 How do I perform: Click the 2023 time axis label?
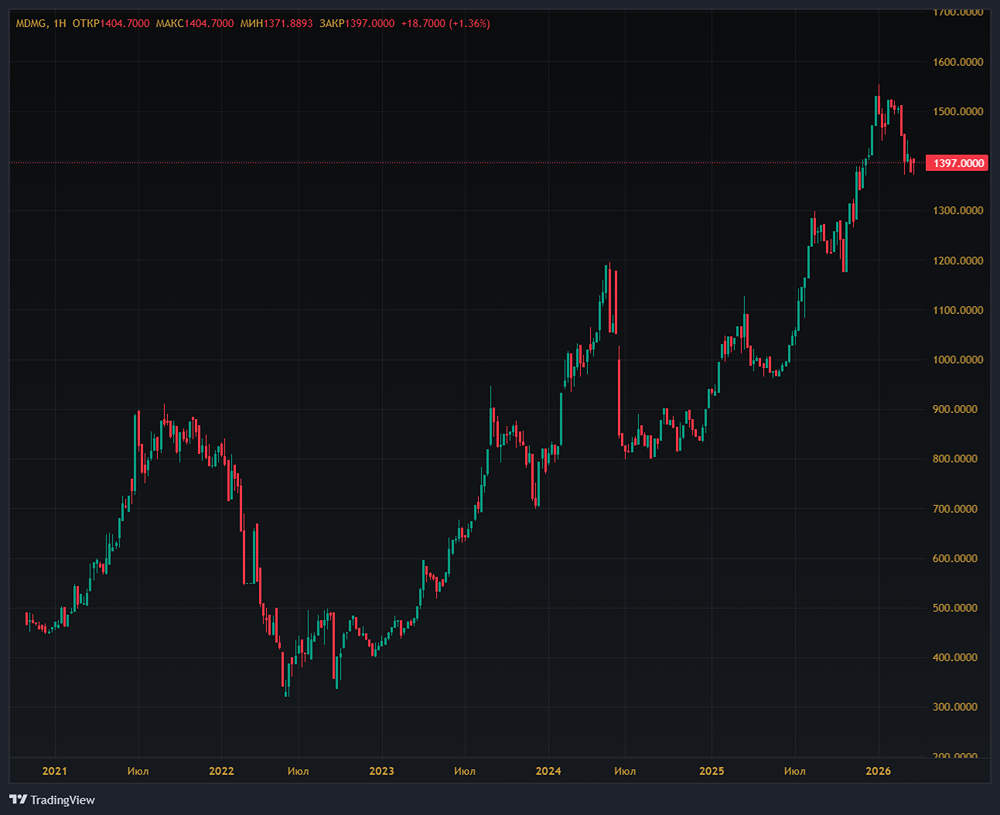381,771
